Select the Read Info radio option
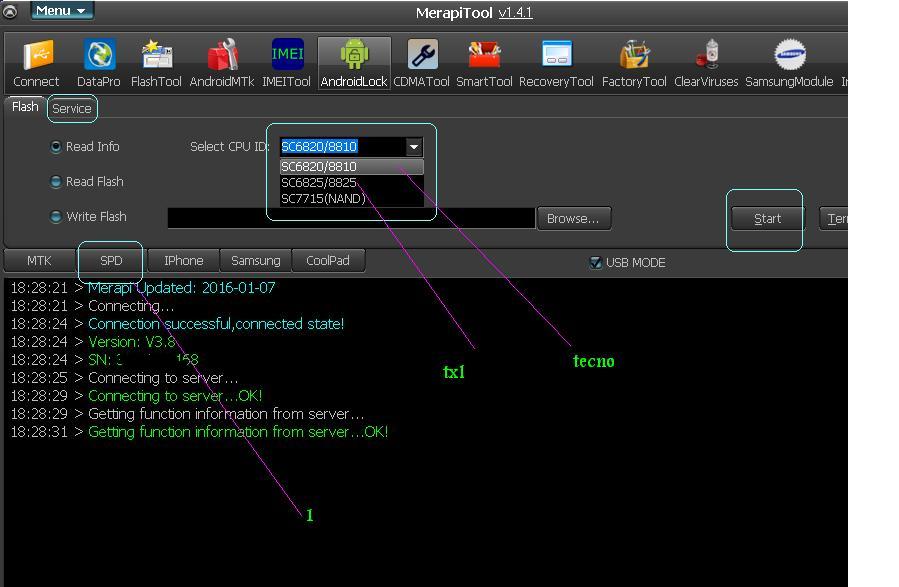This screenshot has width=899, height=587. [85, 147]
